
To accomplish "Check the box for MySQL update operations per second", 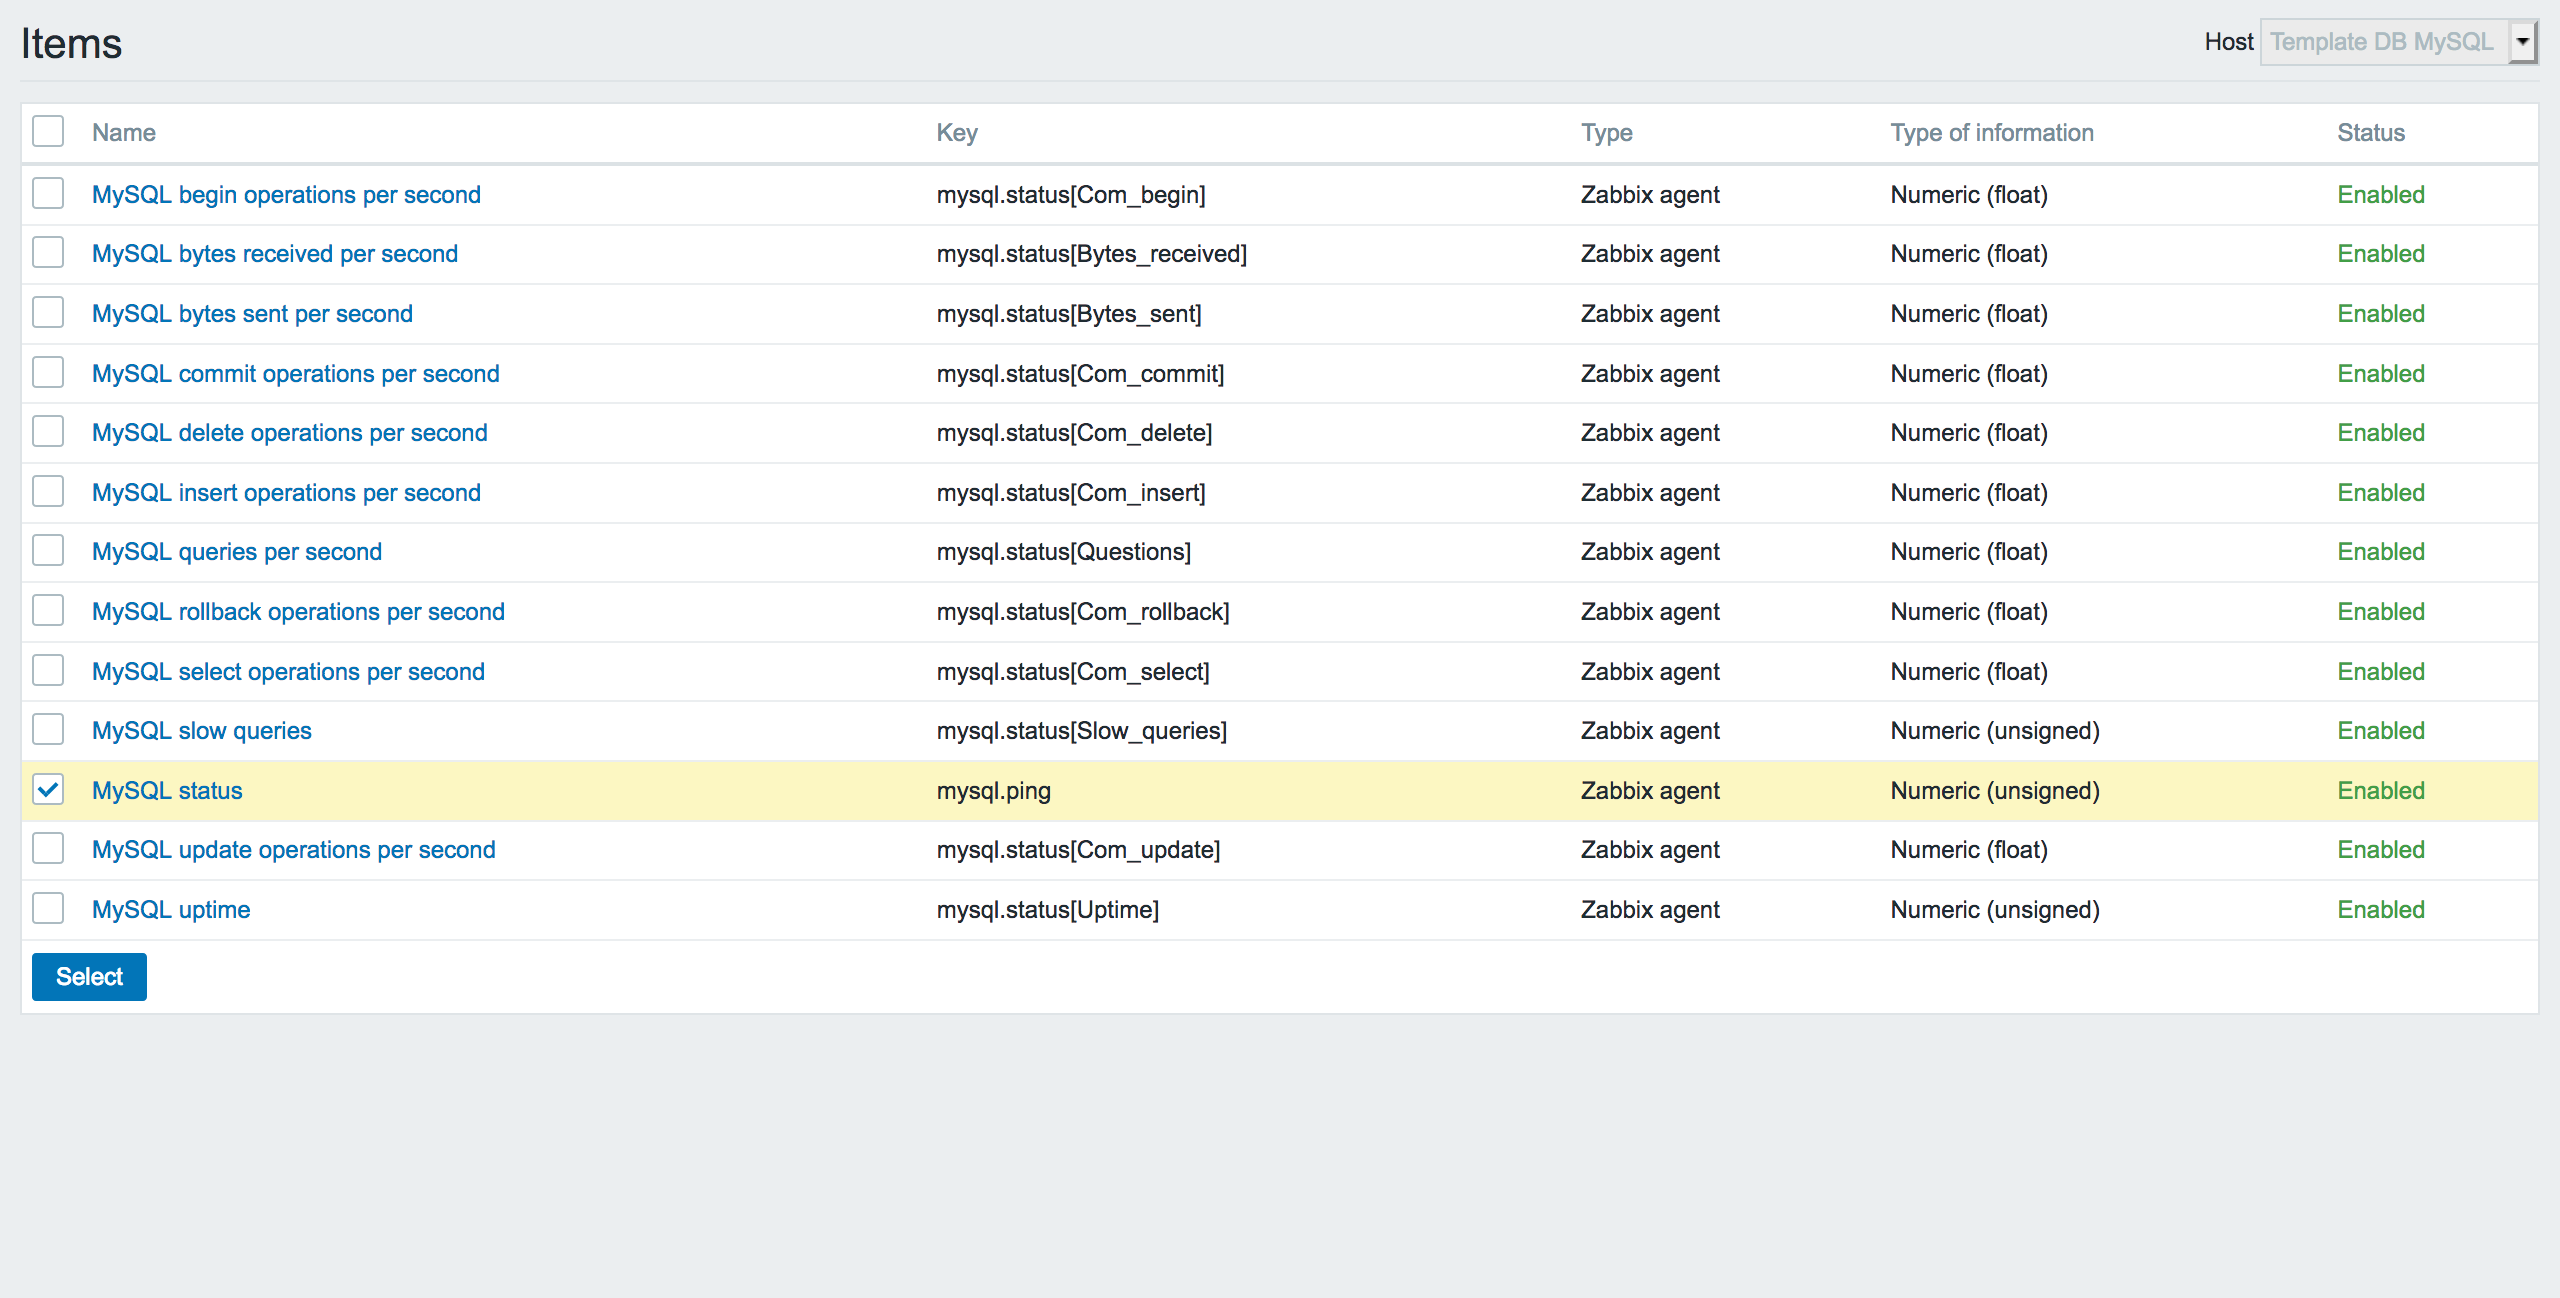I will 48,848.
